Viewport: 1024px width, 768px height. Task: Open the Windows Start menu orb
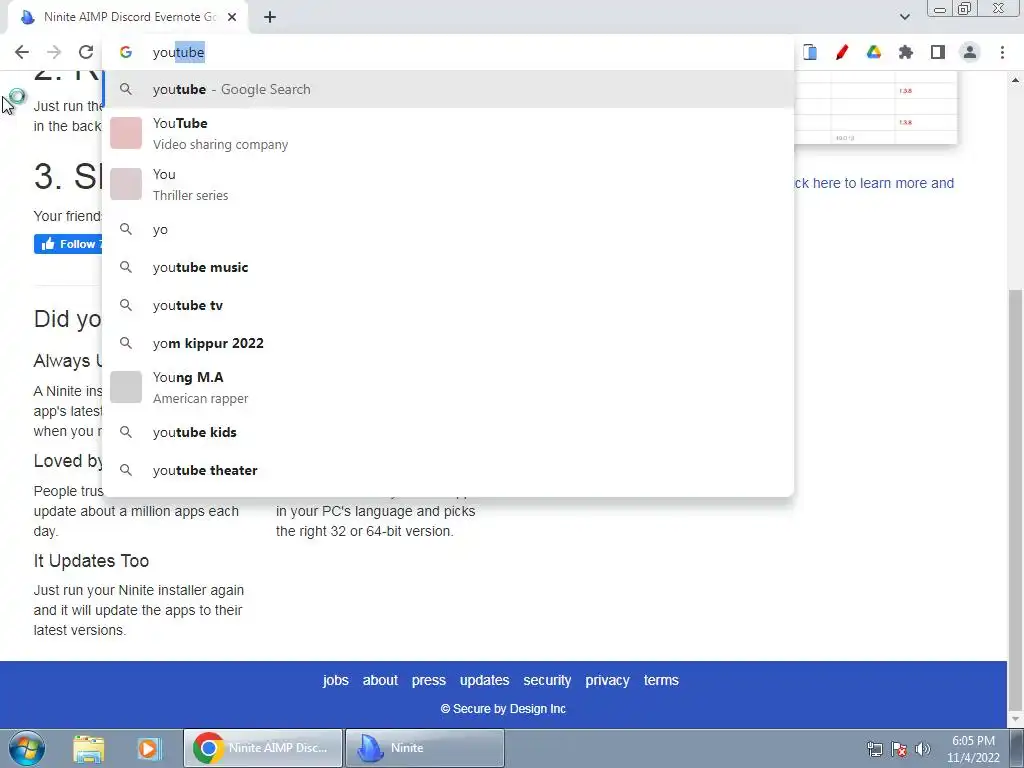pyautogui.click(x=27, y=748)
